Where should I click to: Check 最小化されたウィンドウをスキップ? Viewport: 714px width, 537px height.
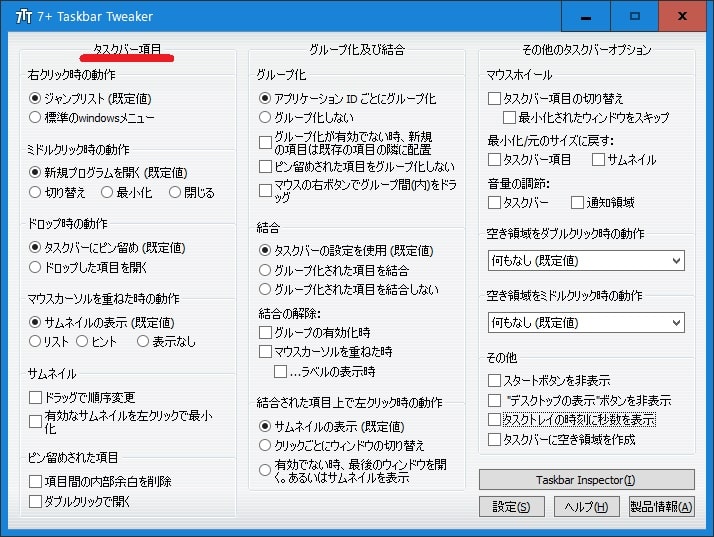(509, 118)
